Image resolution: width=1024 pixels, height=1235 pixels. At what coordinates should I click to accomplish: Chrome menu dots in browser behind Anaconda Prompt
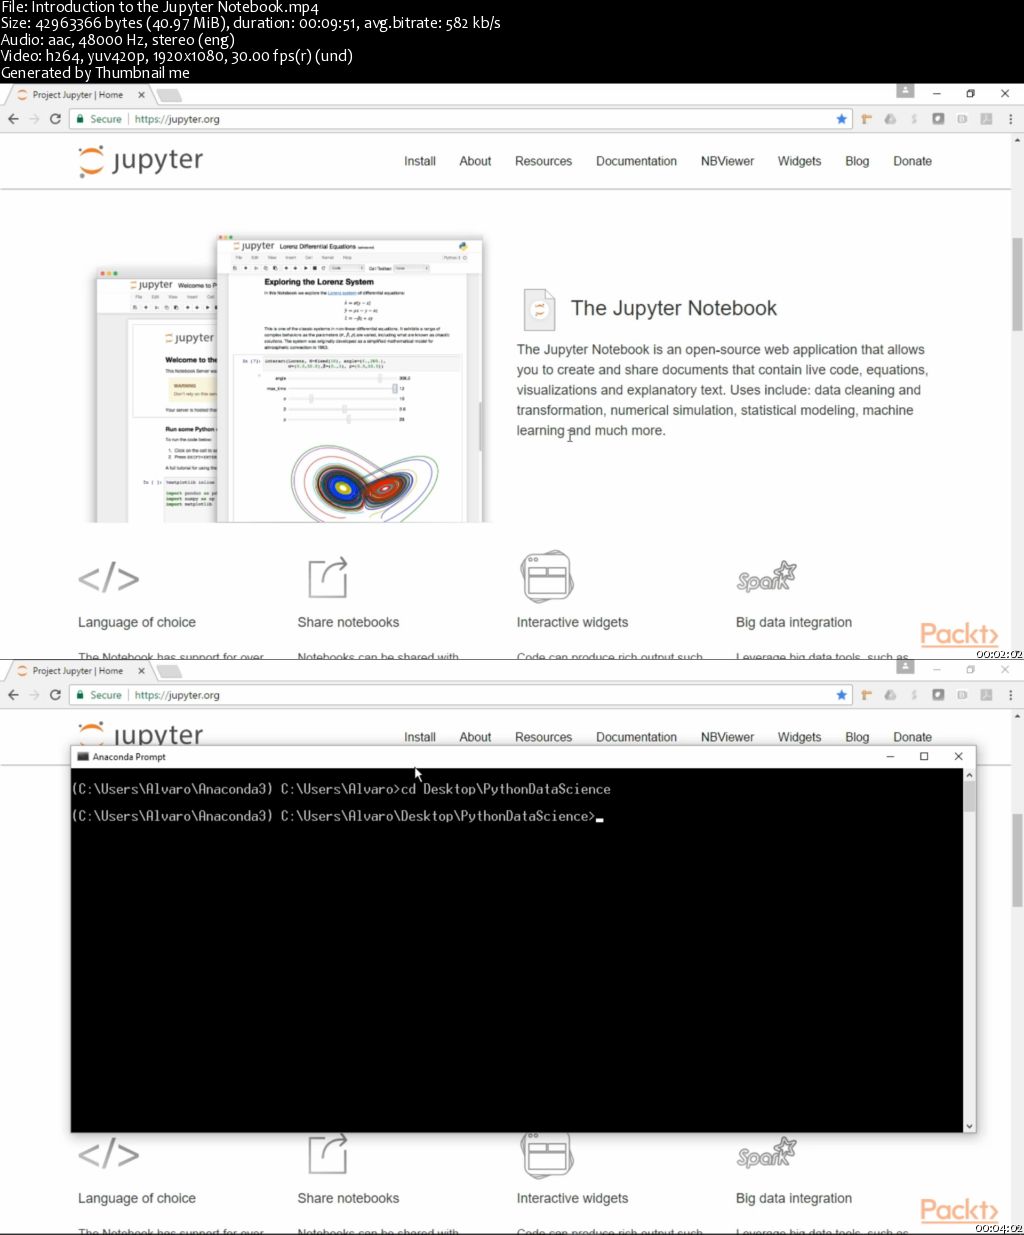[x=1010, y=695]
